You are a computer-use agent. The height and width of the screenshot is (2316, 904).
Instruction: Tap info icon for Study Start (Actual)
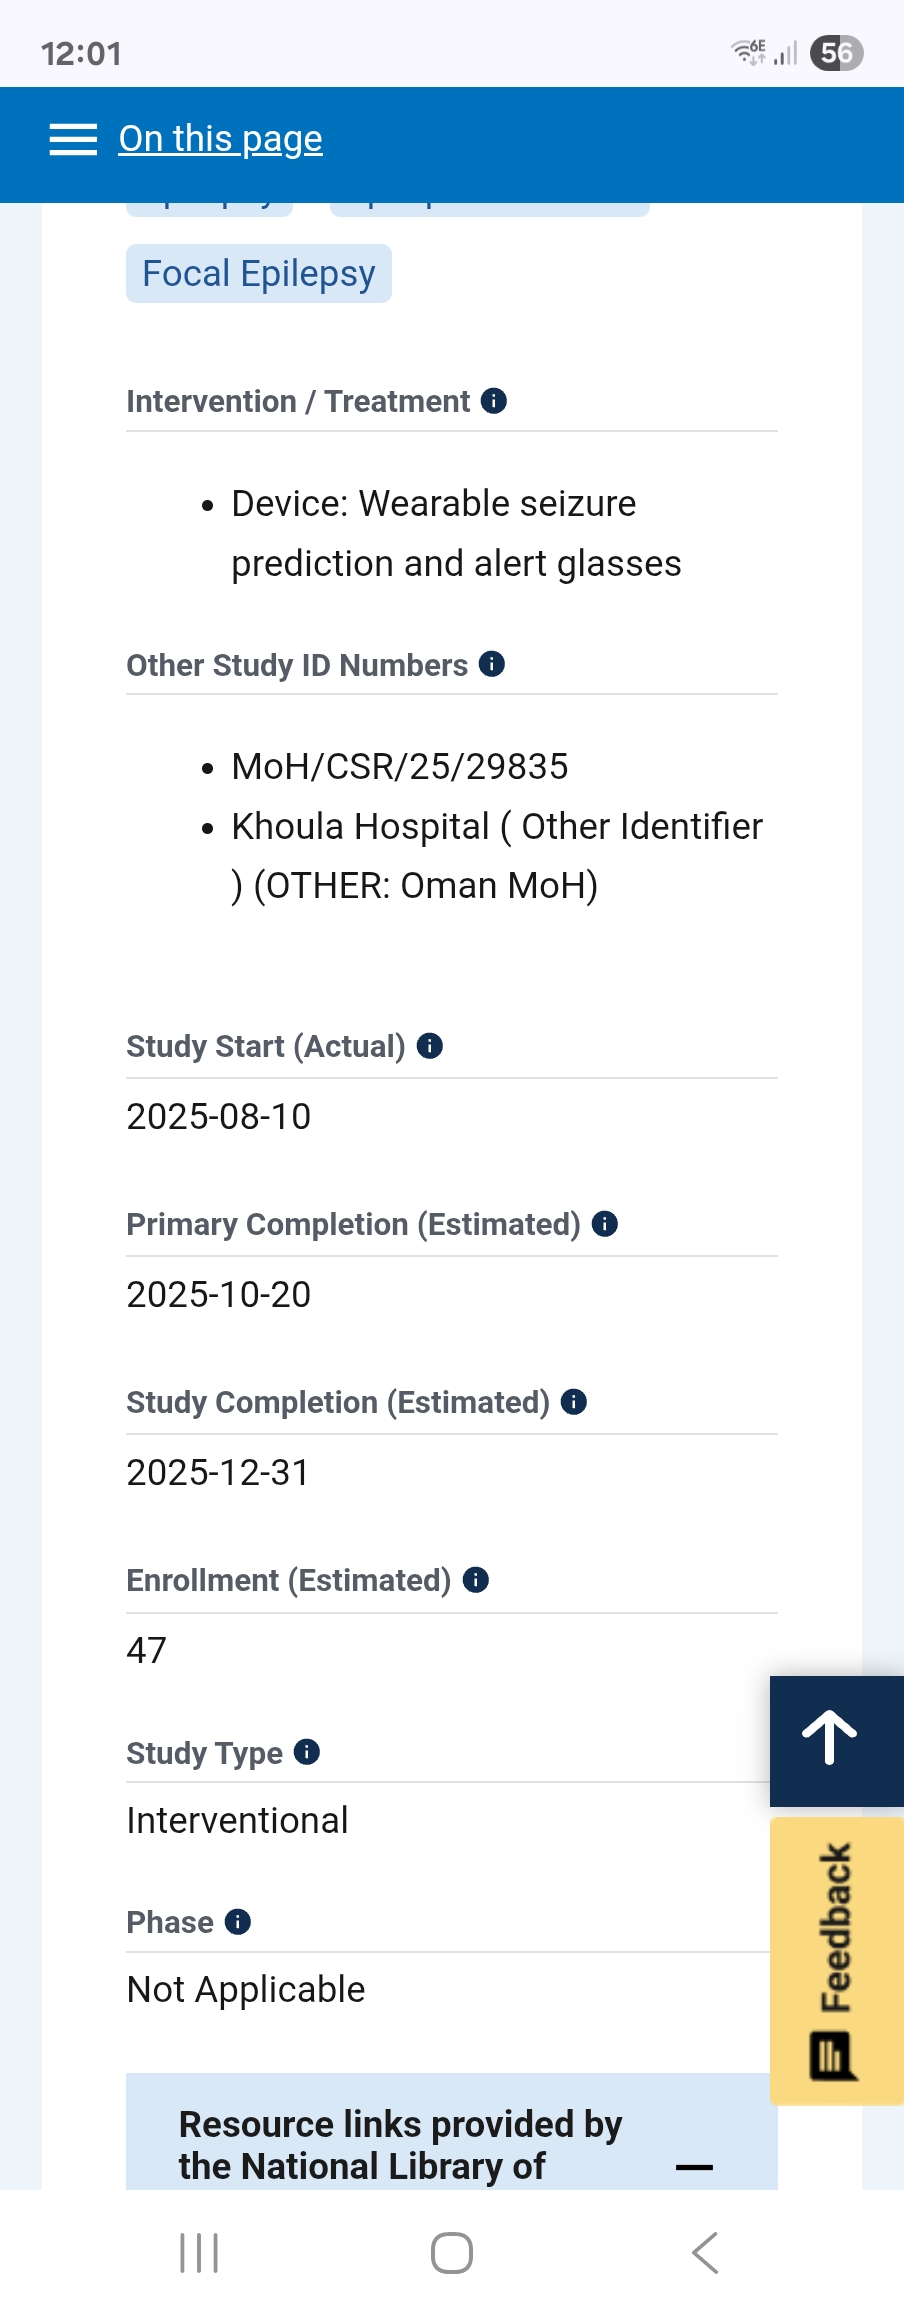click(x=430, y=1046)
